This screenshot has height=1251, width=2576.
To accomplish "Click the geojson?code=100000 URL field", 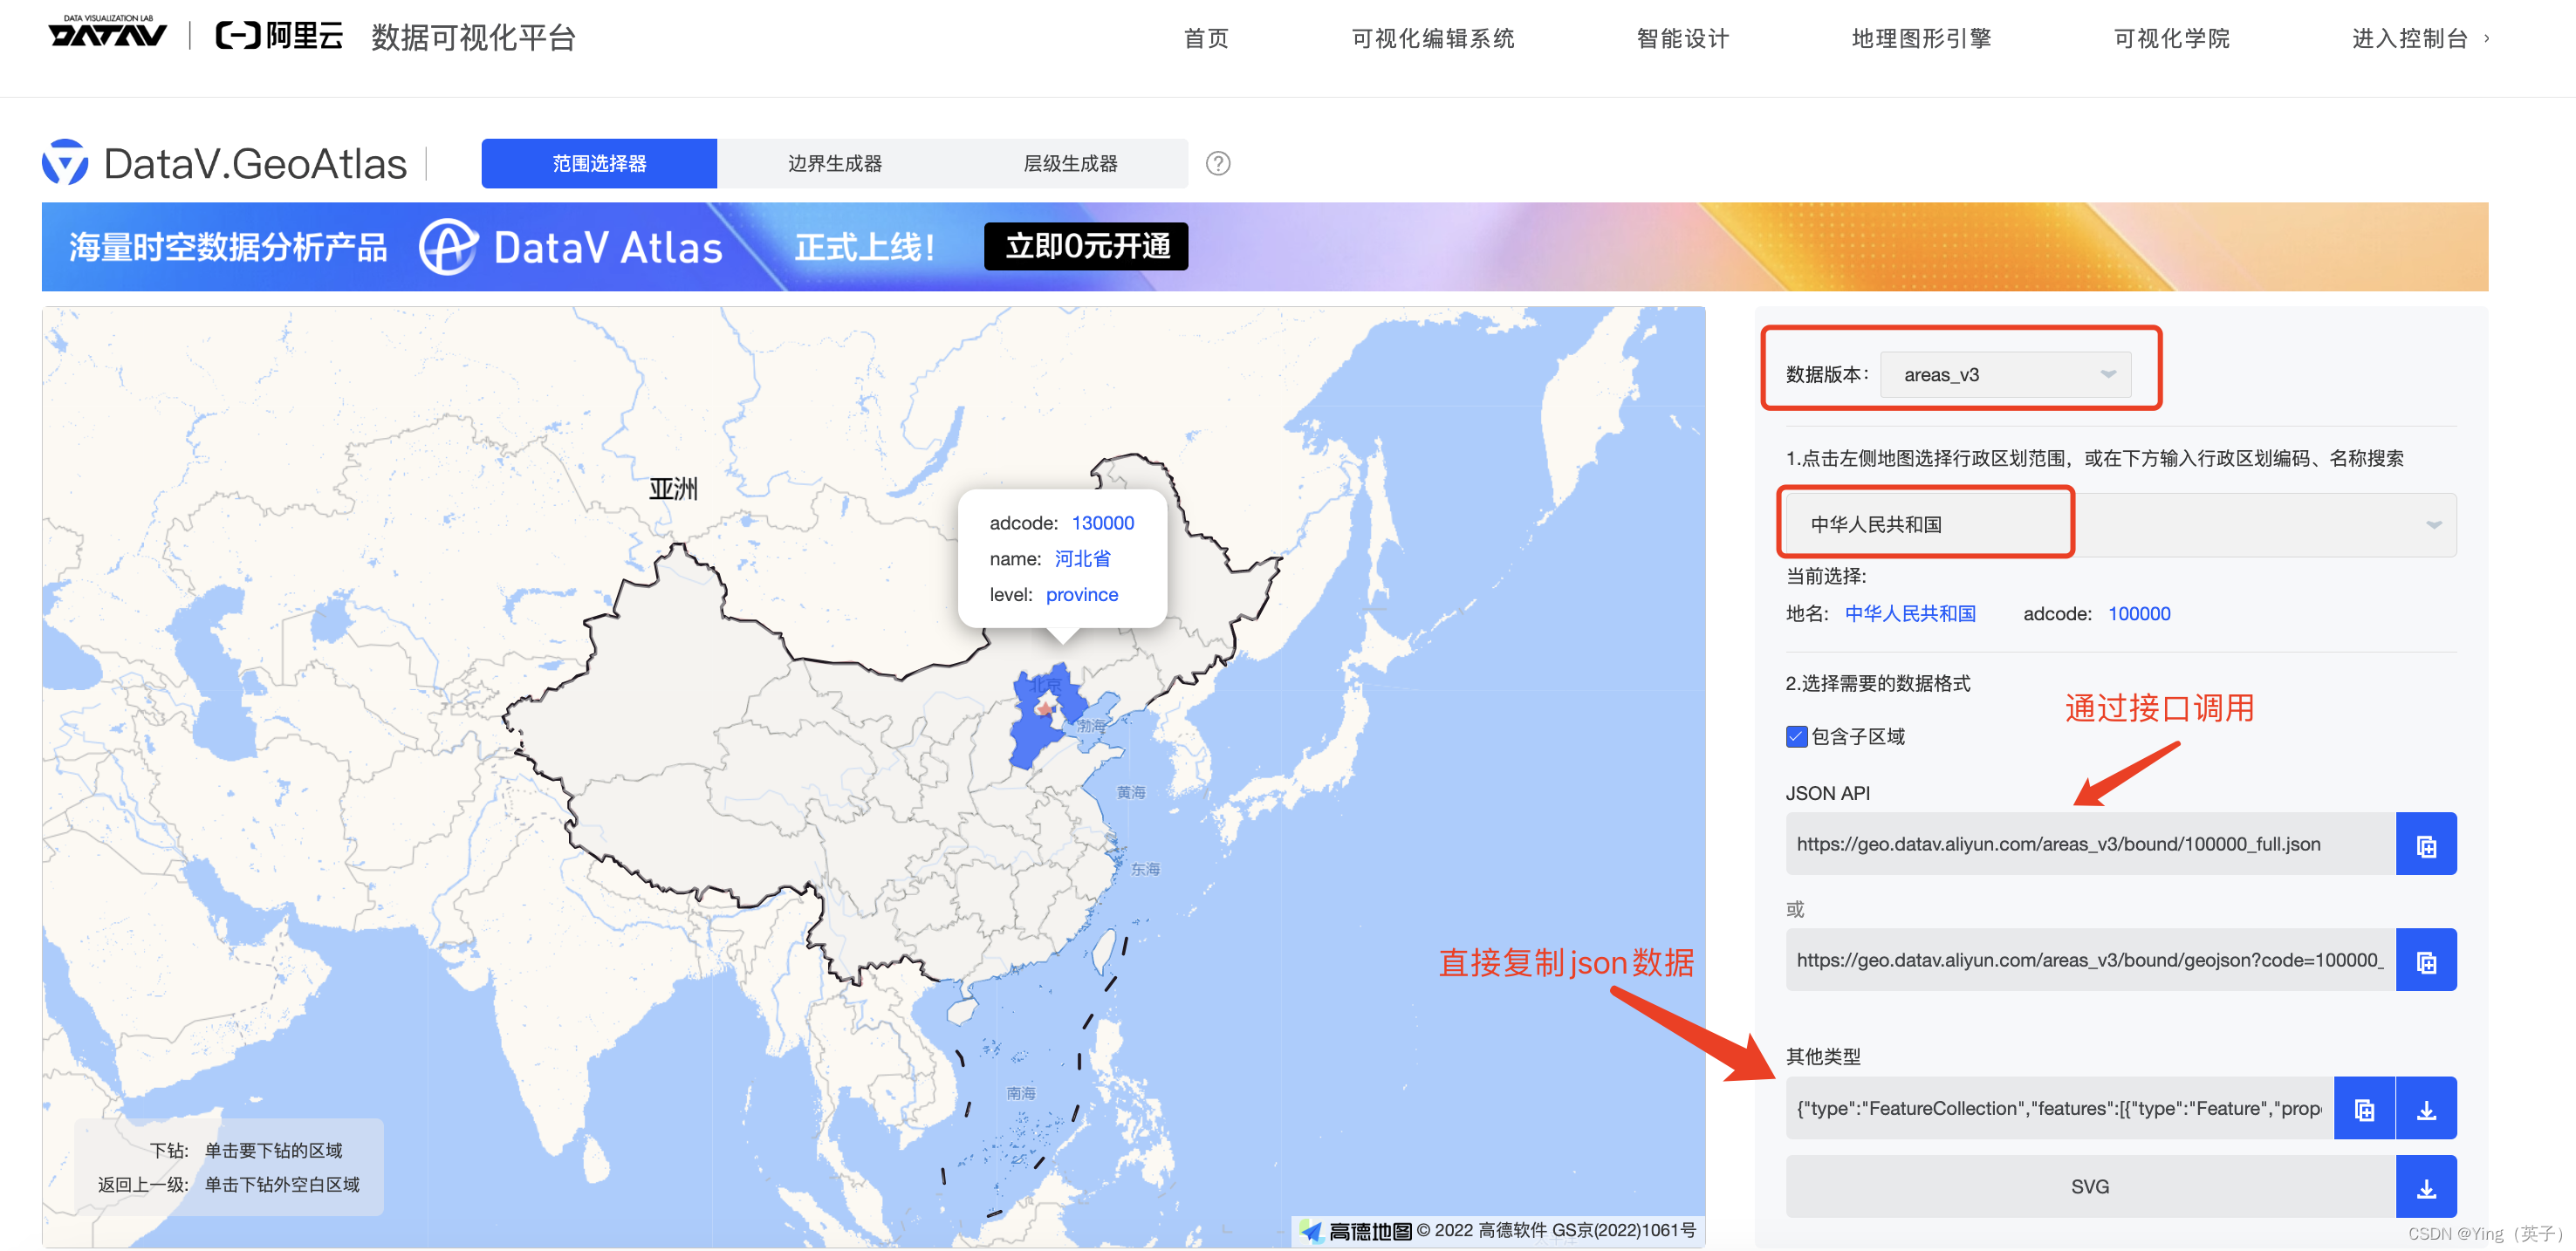I will [x=2090, y=960].
